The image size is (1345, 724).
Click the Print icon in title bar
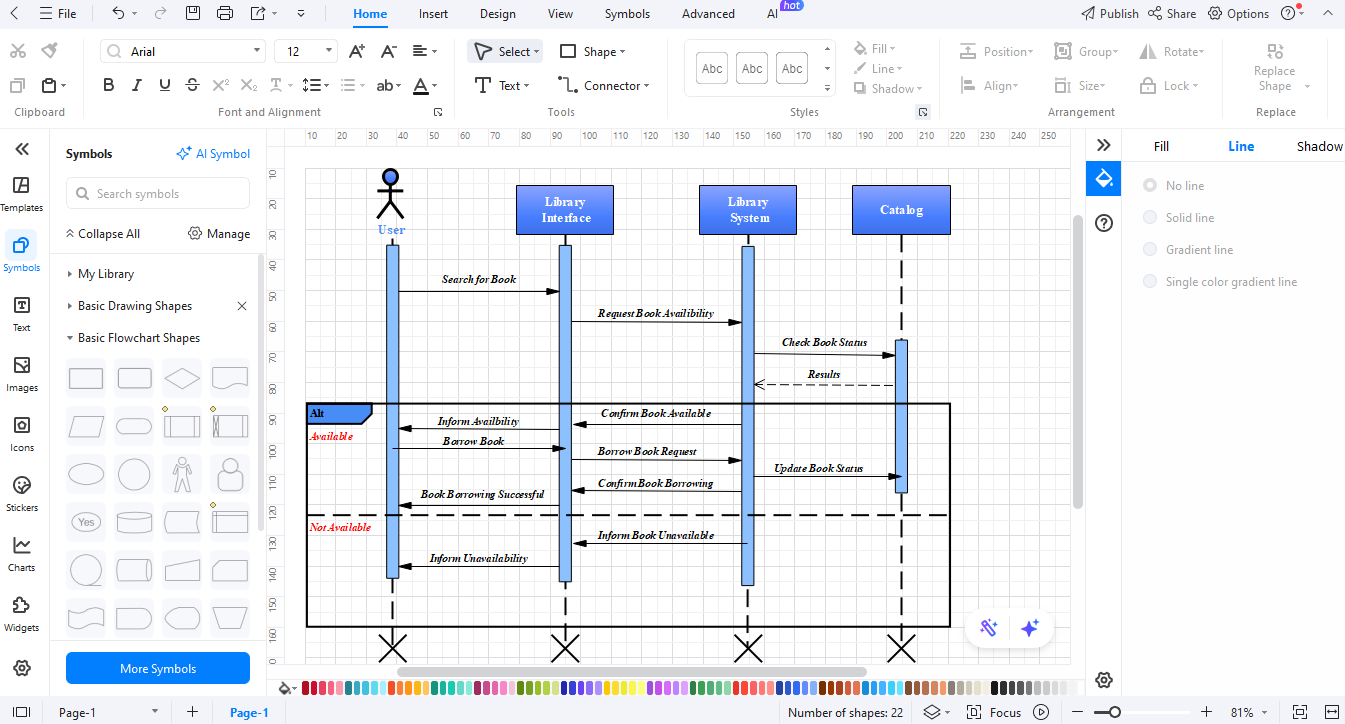pyautogui.click(x=225, y=14)
